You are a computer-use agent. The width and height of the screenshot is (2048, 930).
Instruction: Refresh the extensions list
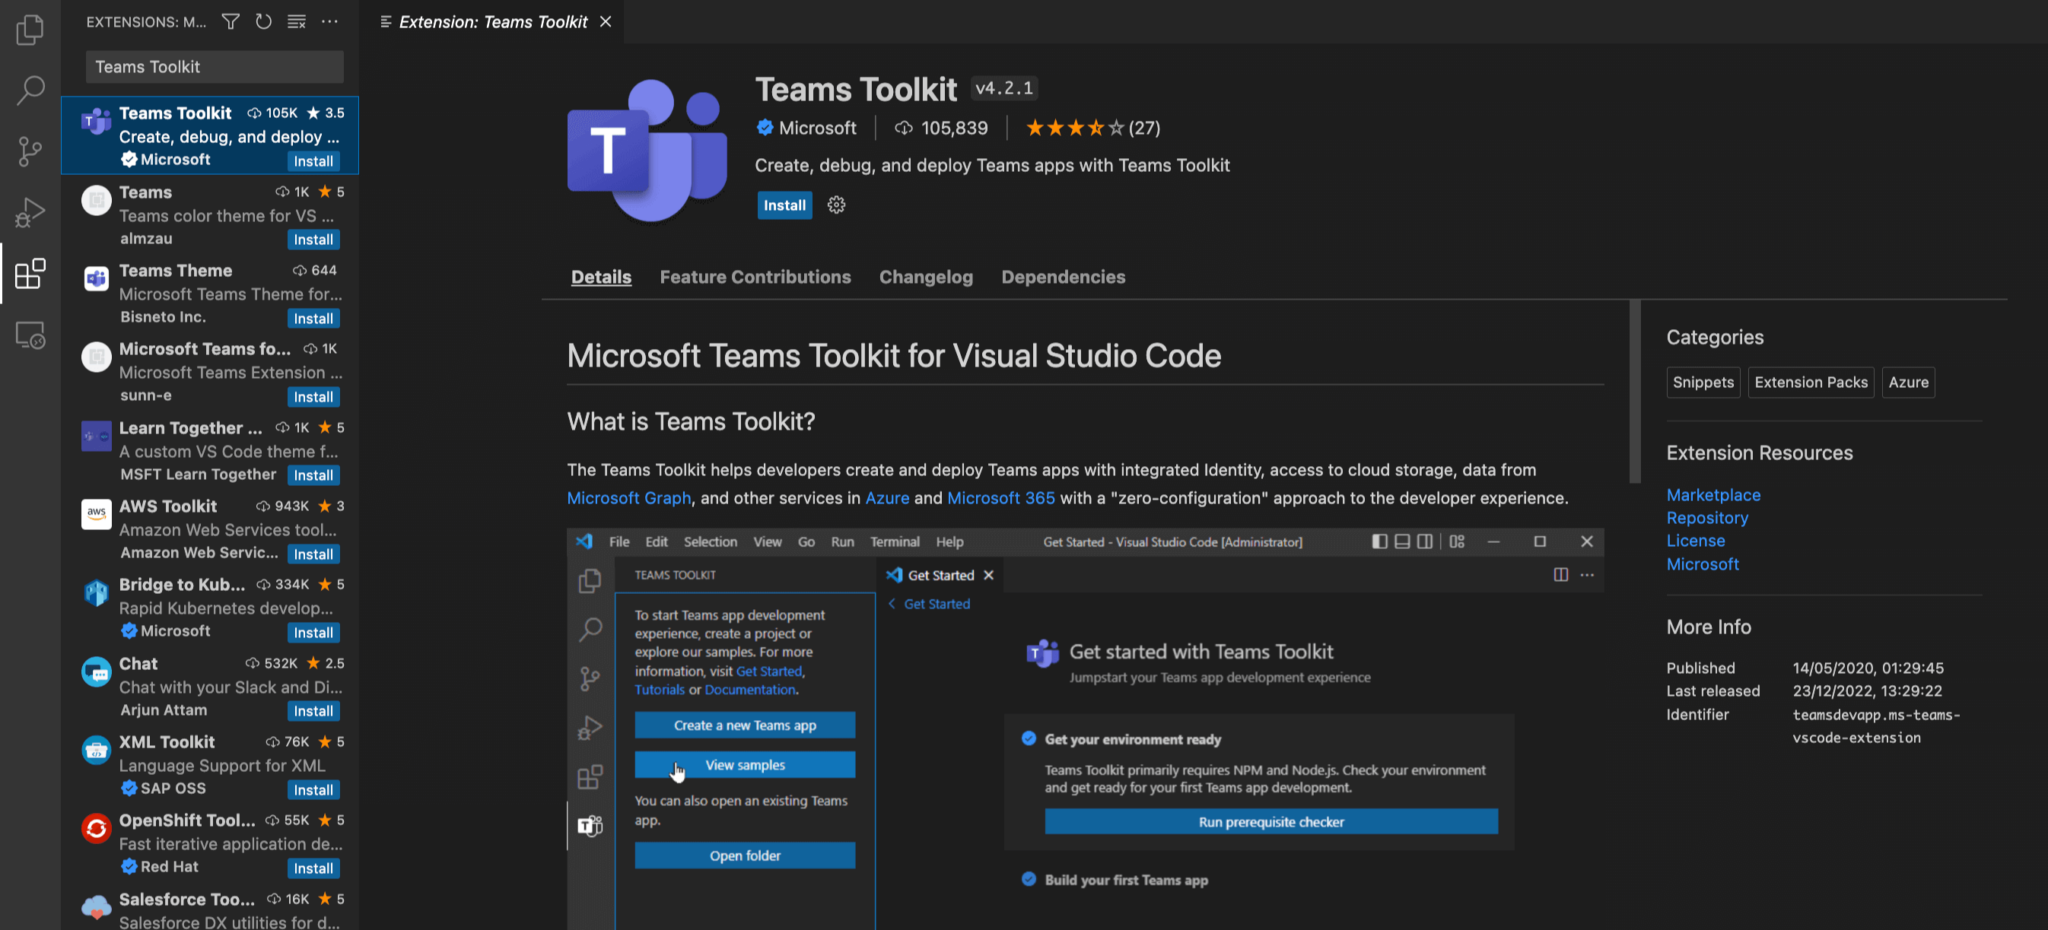[x=263, y=21]
